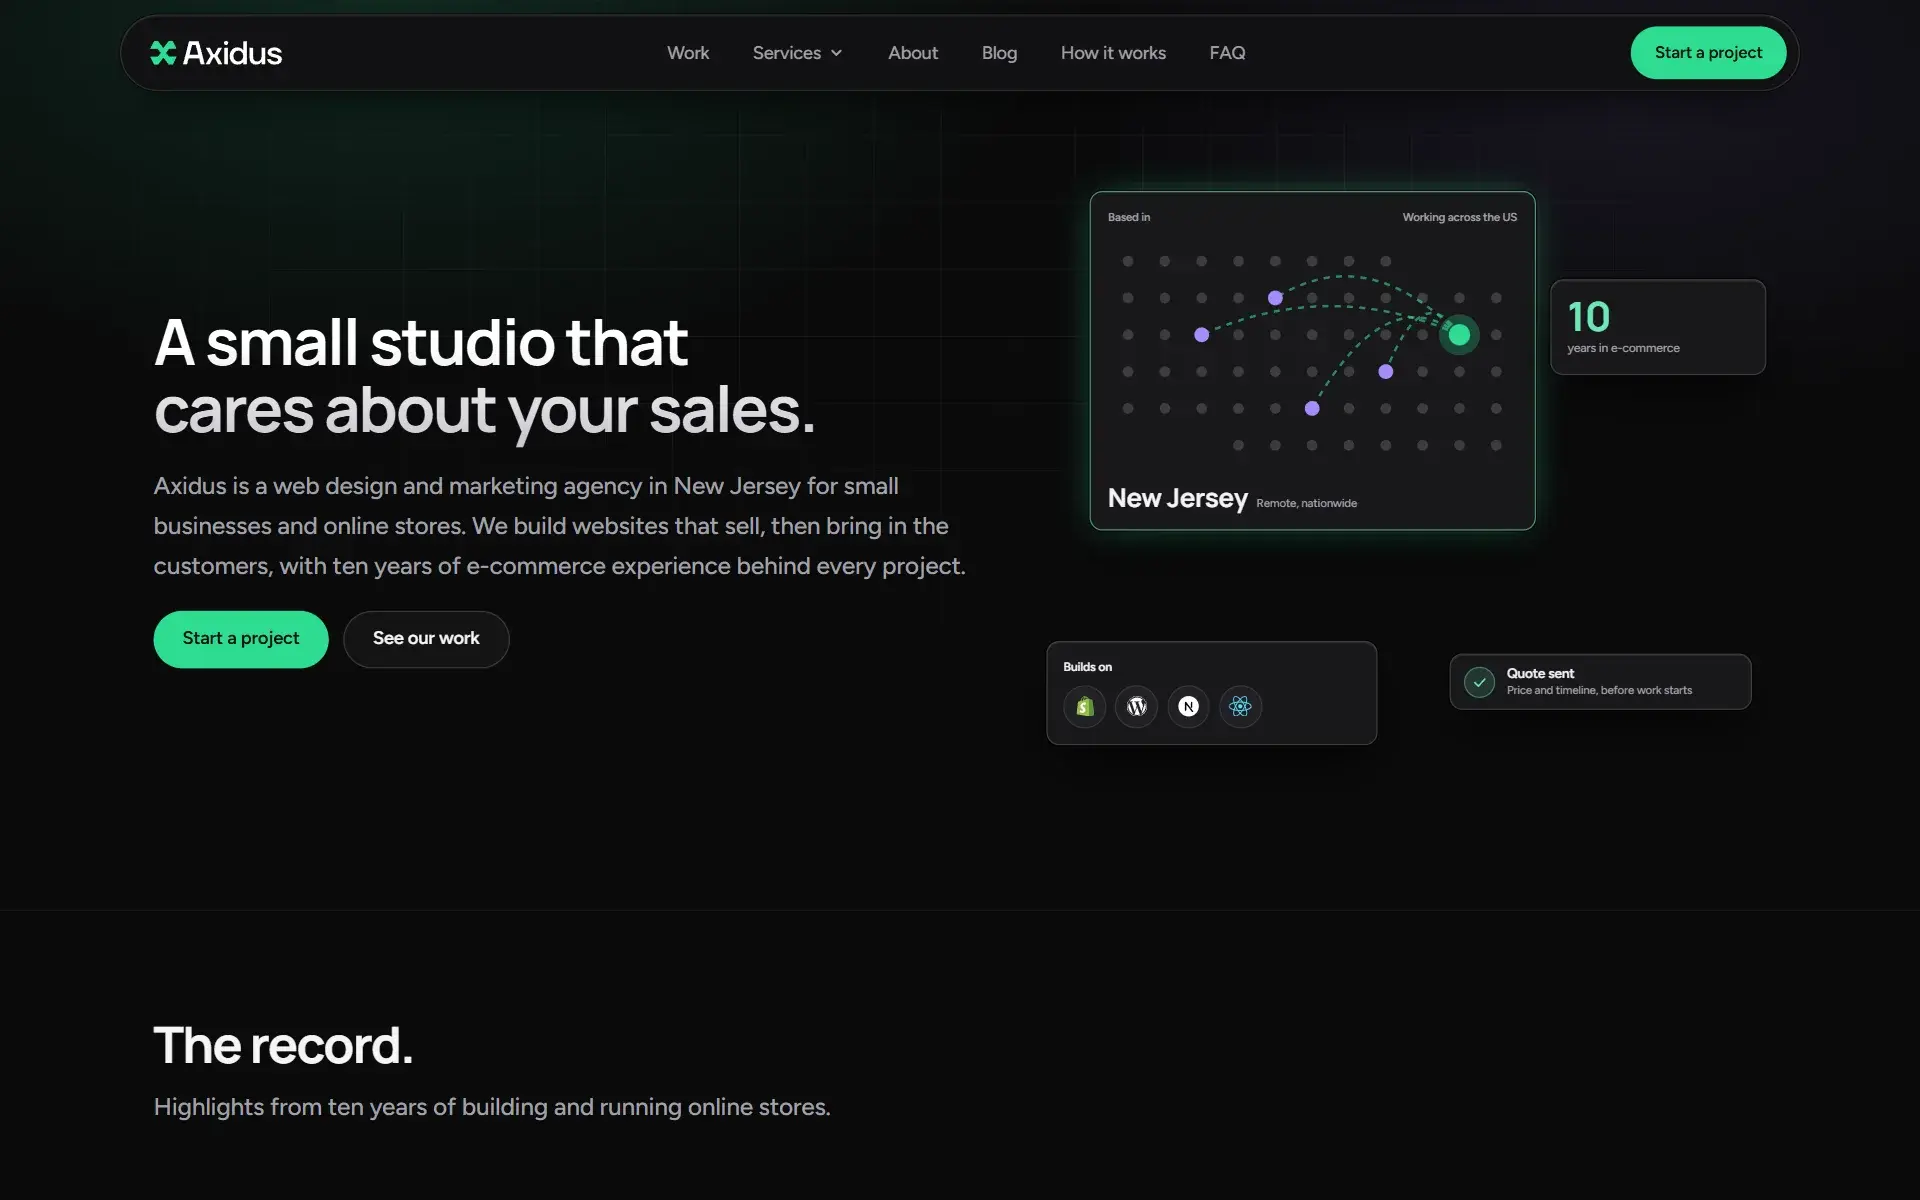Click the "Remote, nationwide" label
Screen dimensions: 1920x1200
pos(1306,503)
